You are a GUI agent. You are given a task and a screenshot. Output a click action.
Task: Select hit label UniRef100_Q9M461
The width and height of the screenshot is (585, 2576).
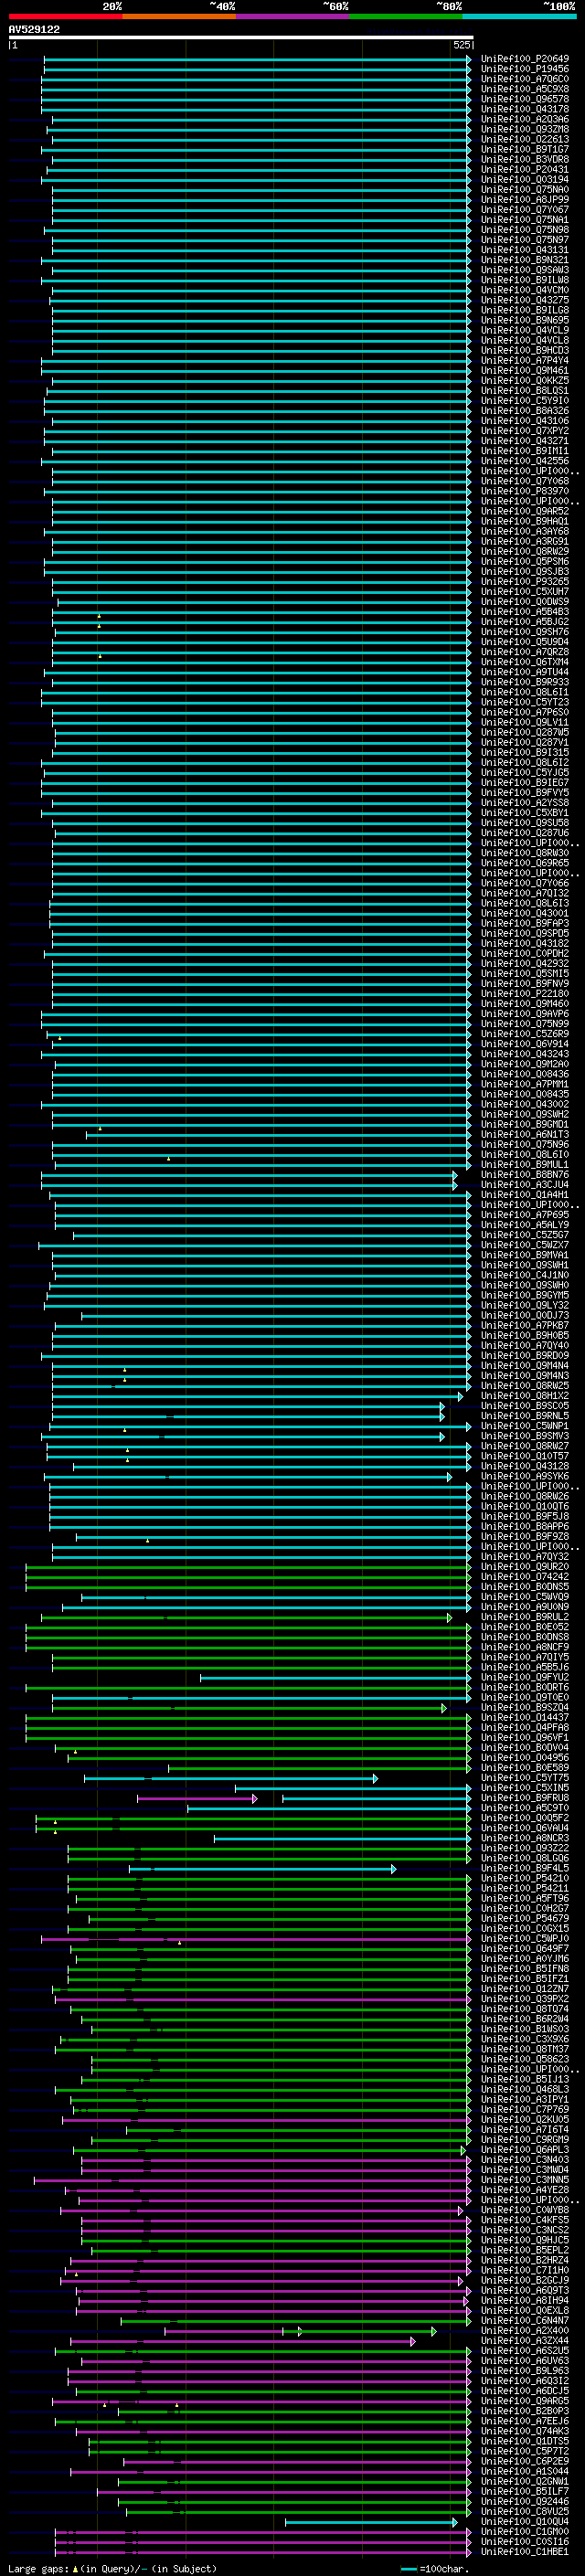click(x=525, y=371)
